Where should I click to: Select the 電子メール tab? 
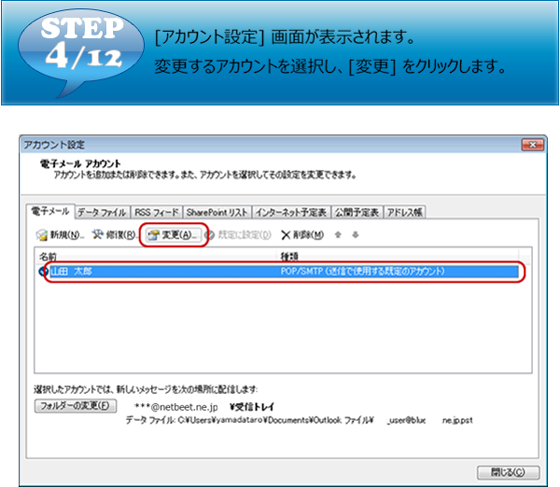point(50,211)
